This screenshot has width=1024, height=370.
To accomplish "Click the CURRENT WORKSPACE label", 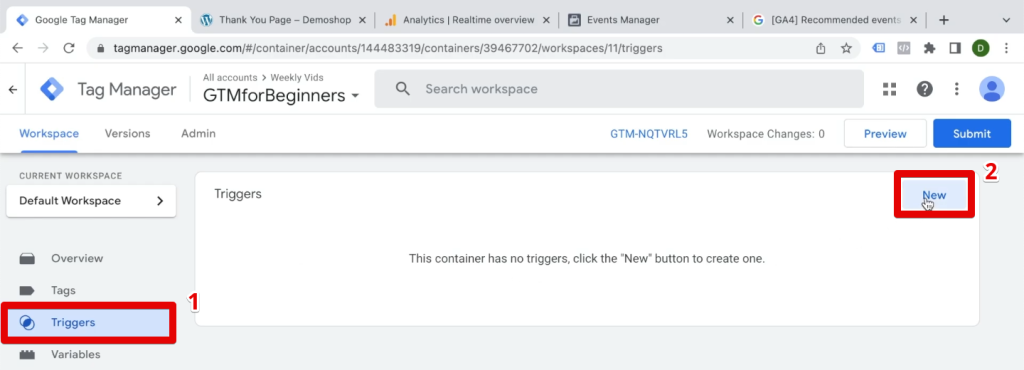I will (71, 176).
